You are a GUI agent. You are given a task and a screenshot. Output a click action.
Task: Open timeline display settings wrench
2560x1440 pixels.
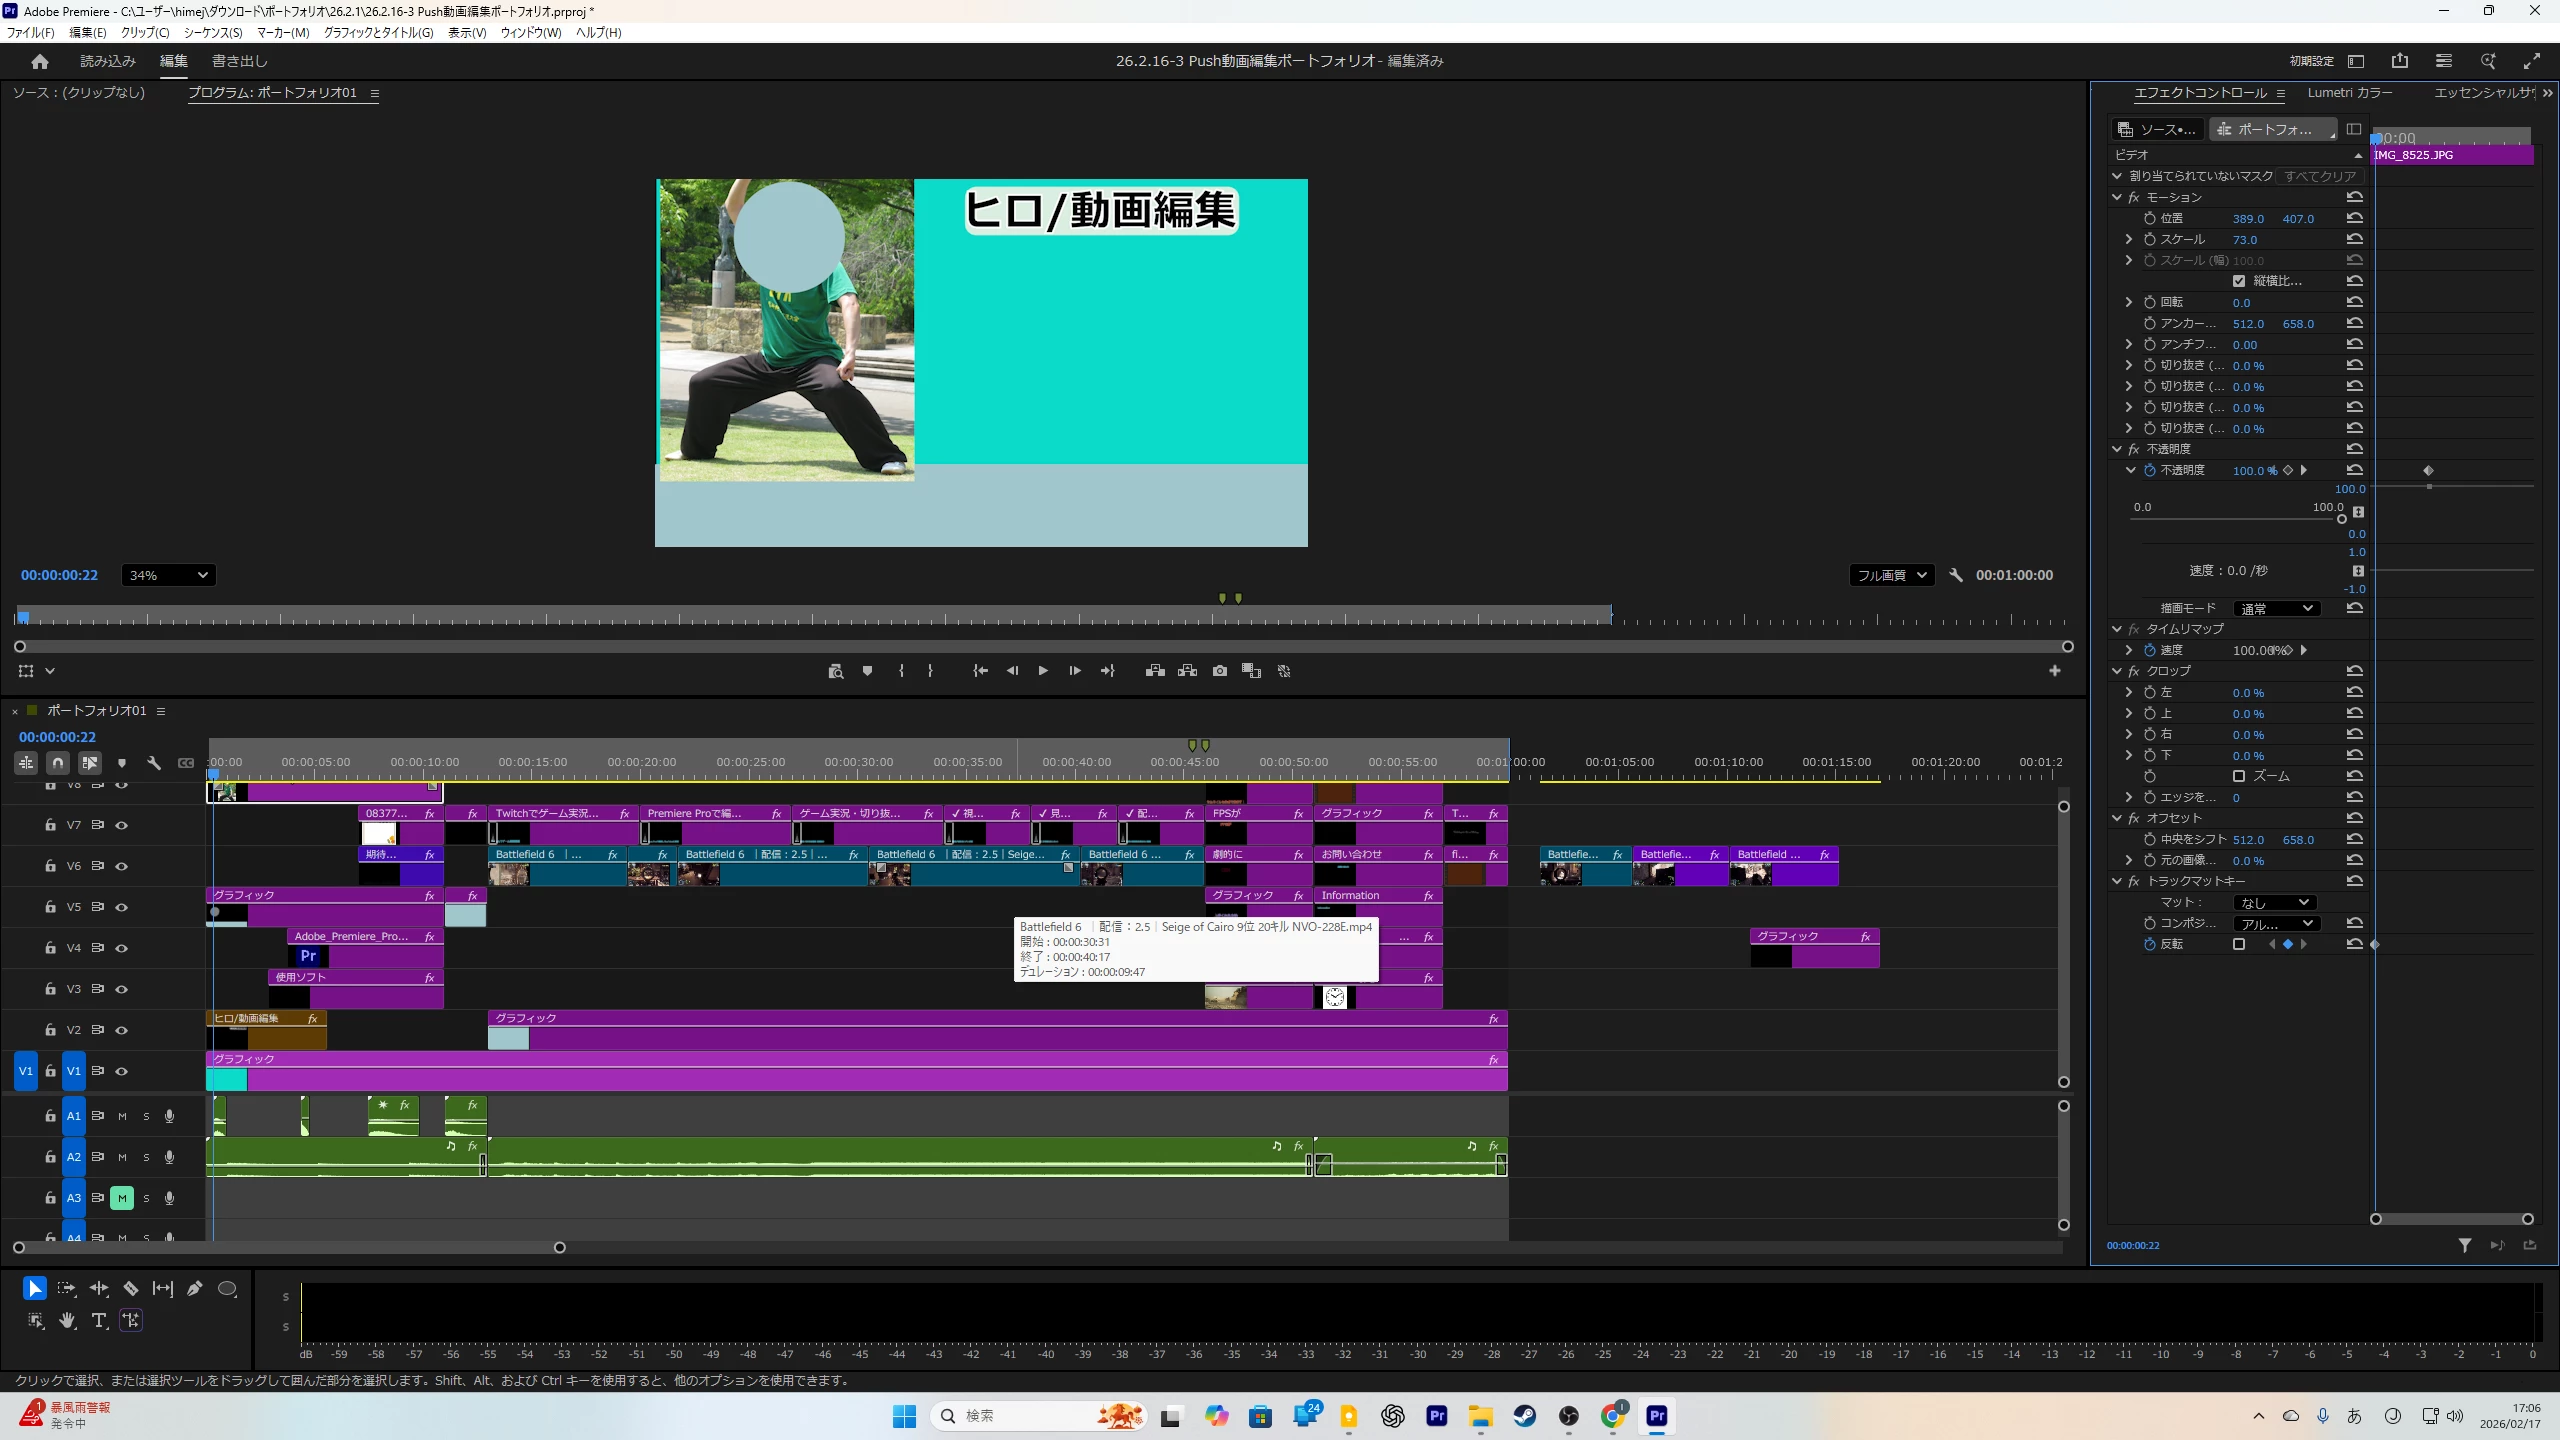point(153,763)
